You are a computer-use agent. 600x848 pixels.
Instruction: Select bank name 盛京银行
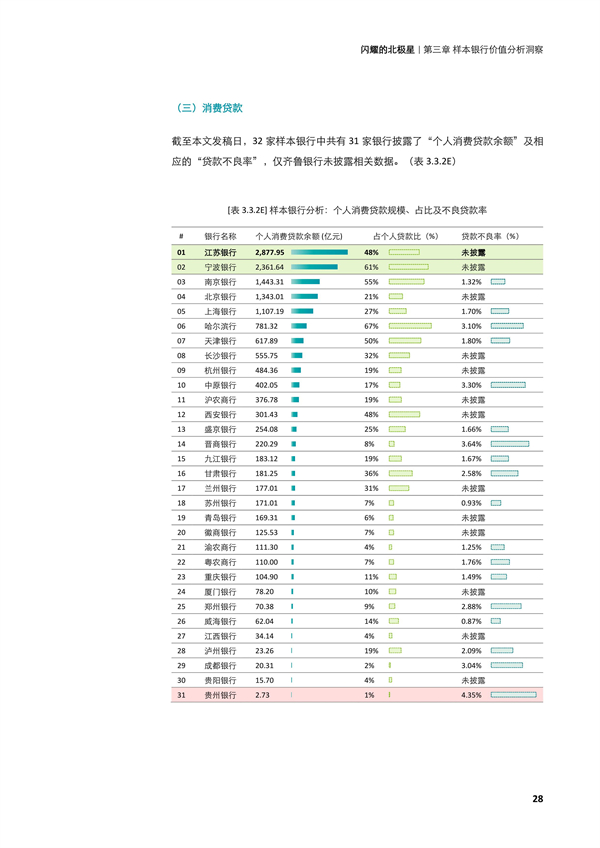tap(220, 429)
